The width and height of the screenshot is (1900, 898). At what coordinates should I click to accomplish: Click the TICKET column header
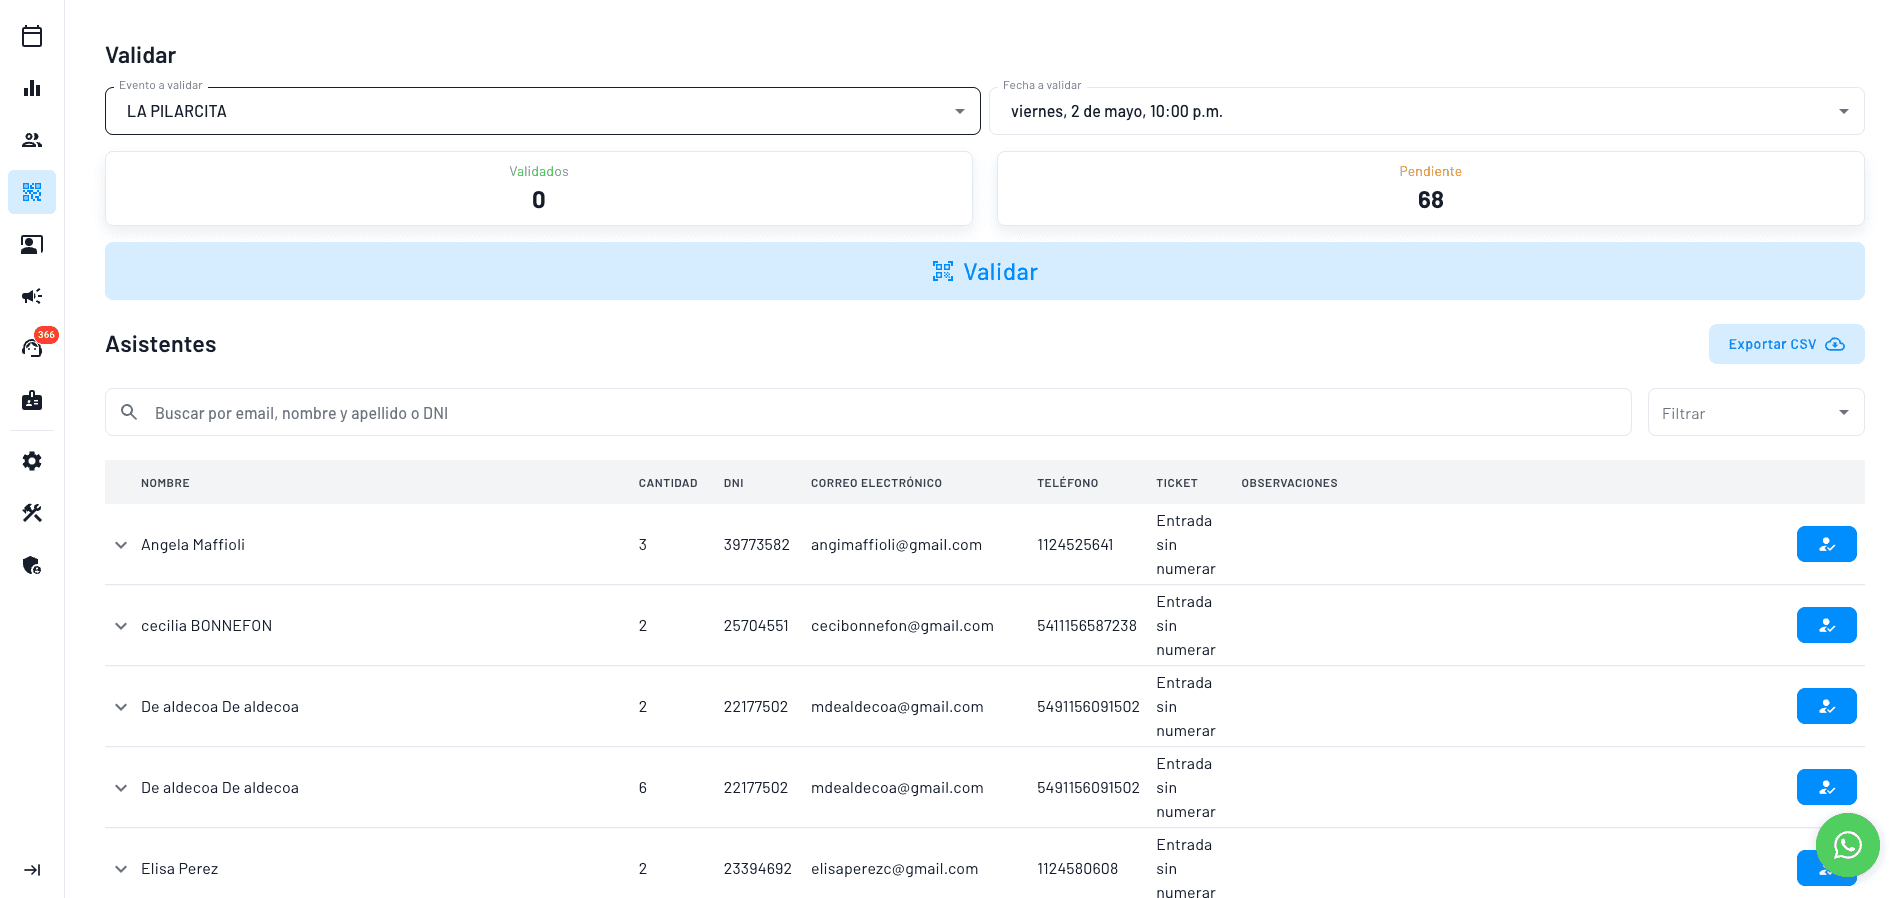click(x=1177, y=483)
